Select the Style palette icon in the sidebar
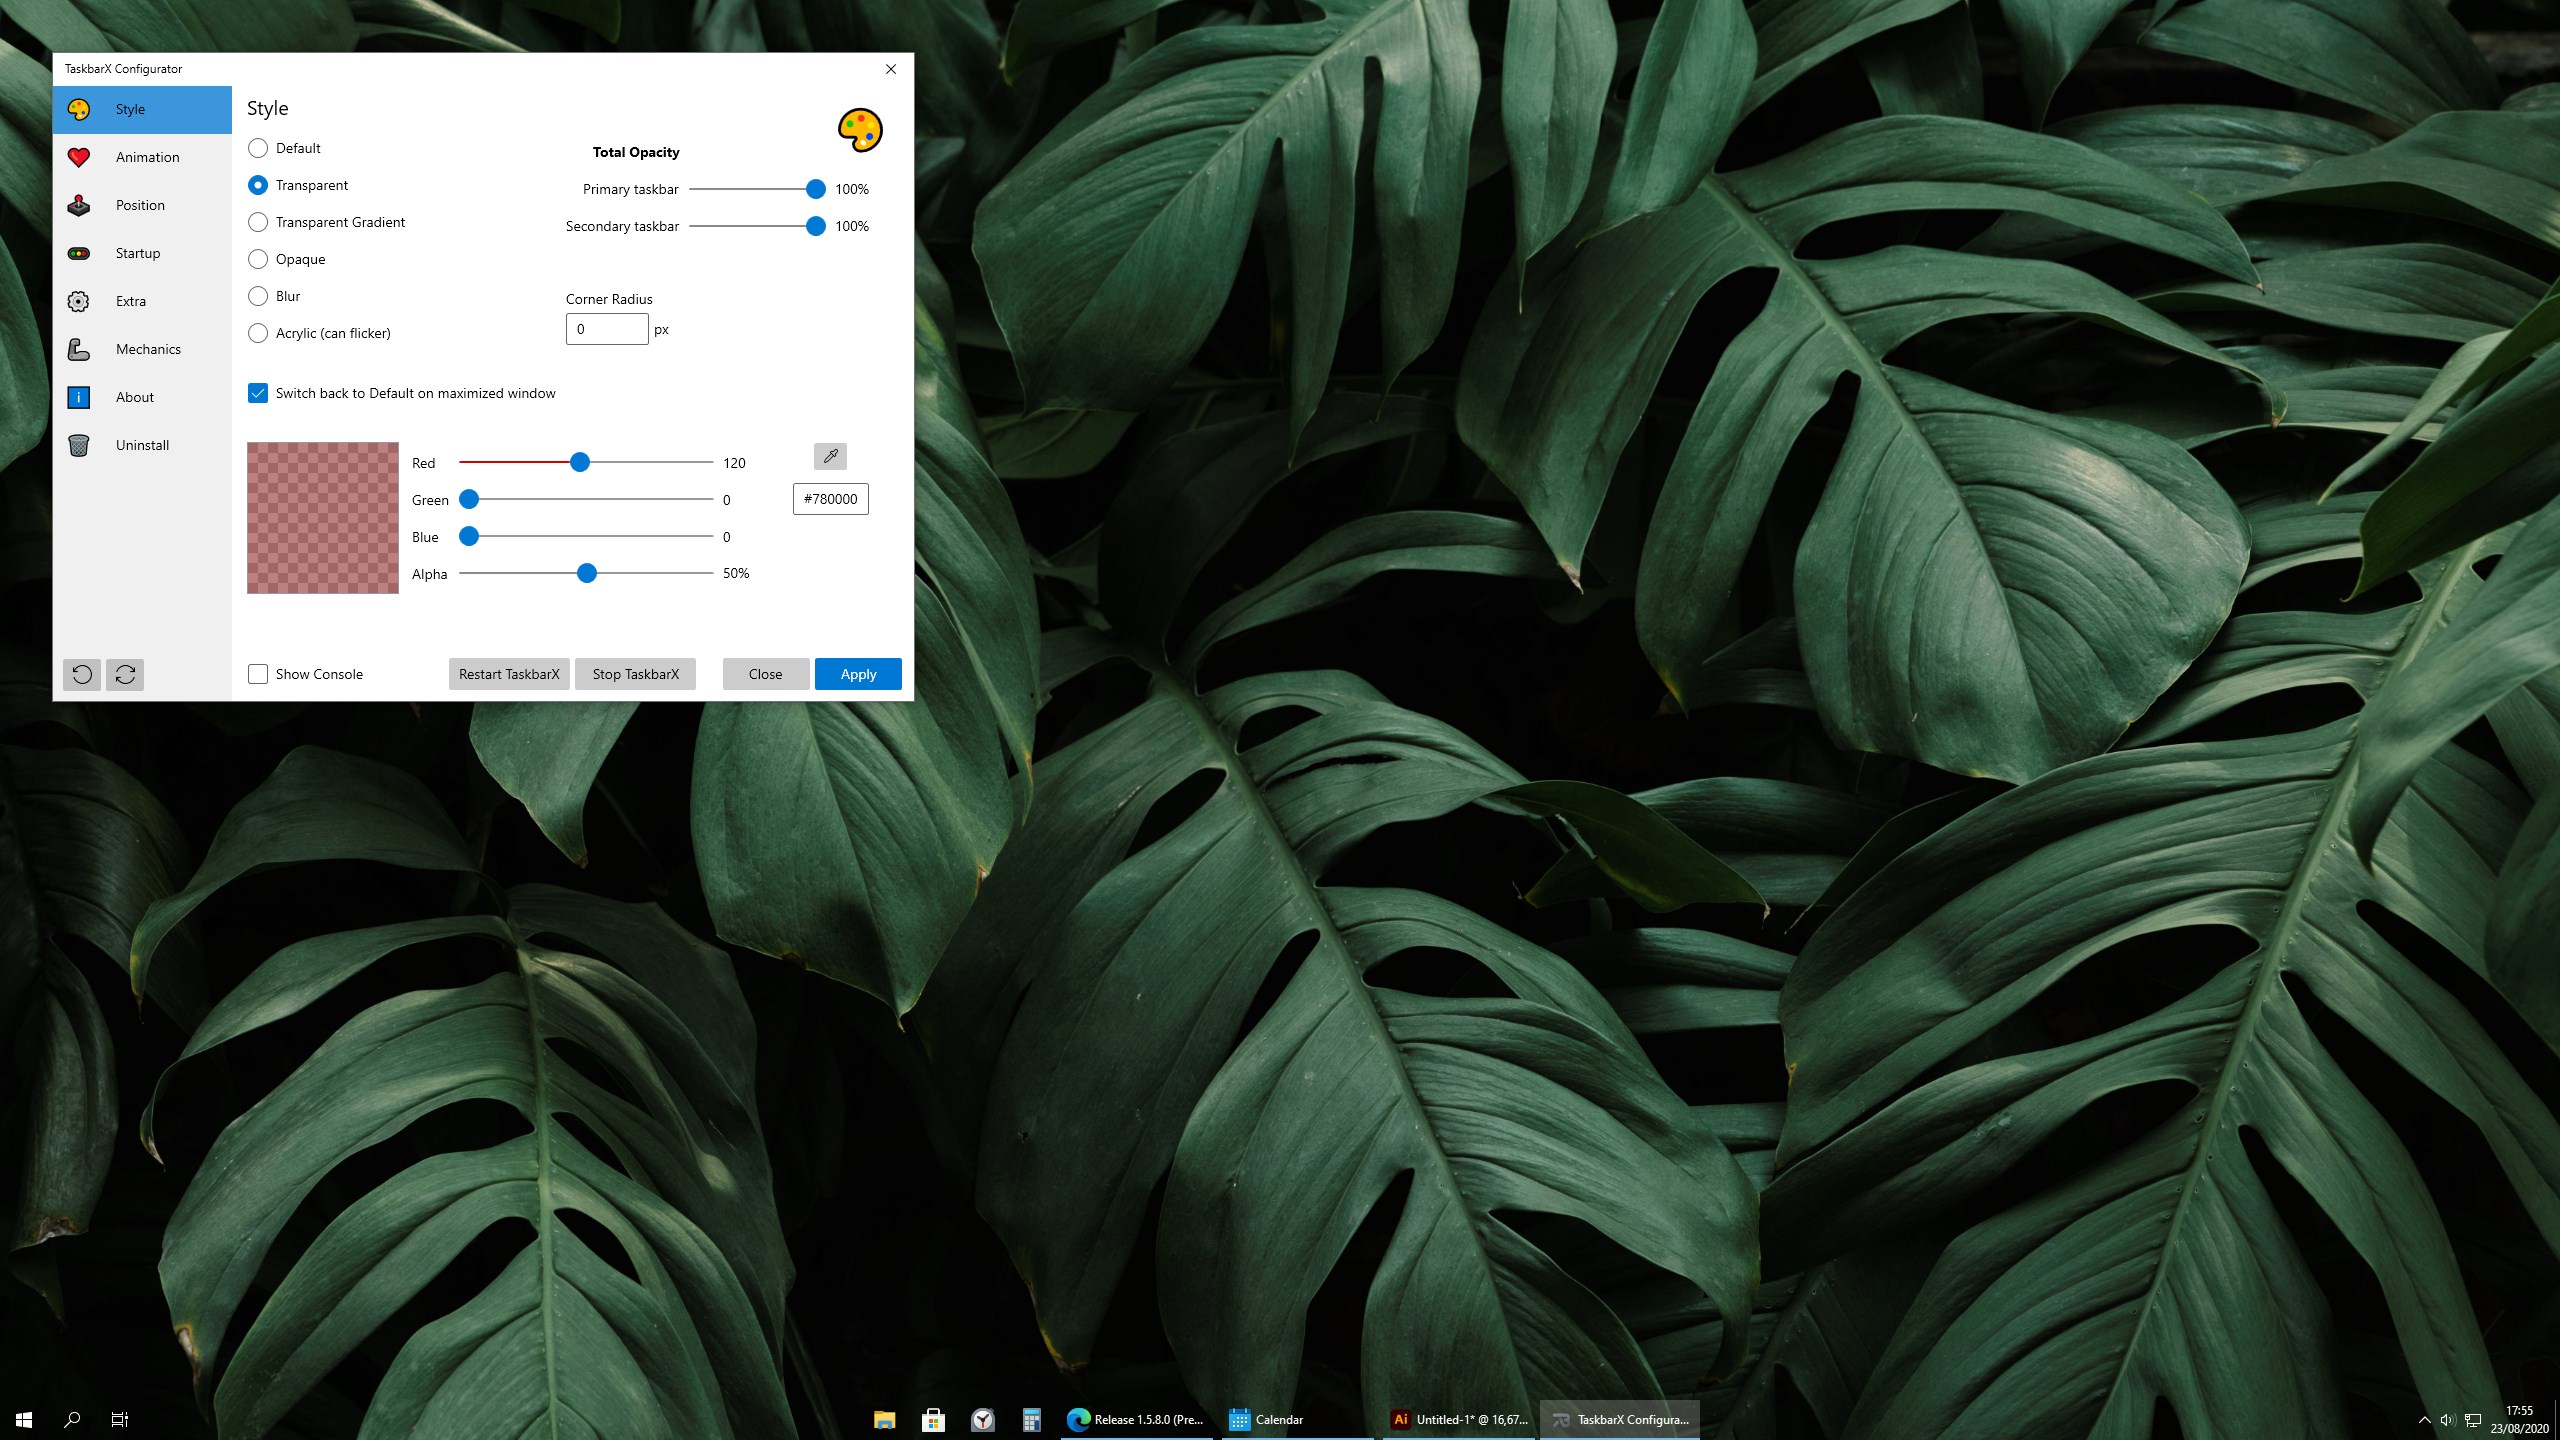Image resolution: width=2560 pixels, height=1440 pixels. [80, 109]
